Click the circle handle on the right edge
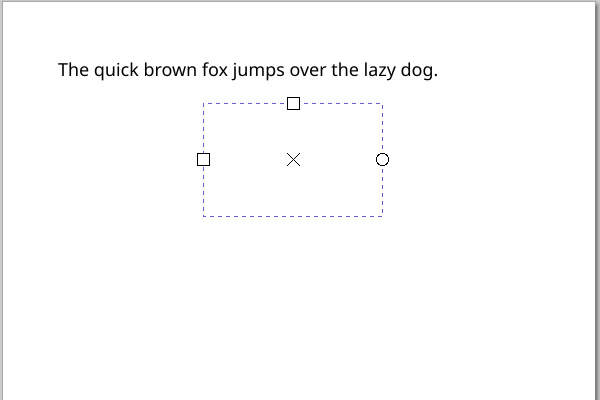The height and width of the screenshot is (400, 600). point(382,160)
